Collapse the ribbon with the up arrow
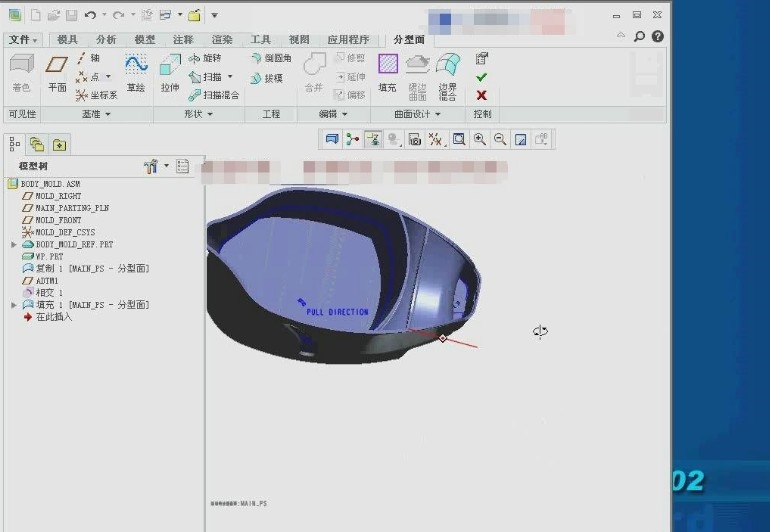 [x=621, y=35]
